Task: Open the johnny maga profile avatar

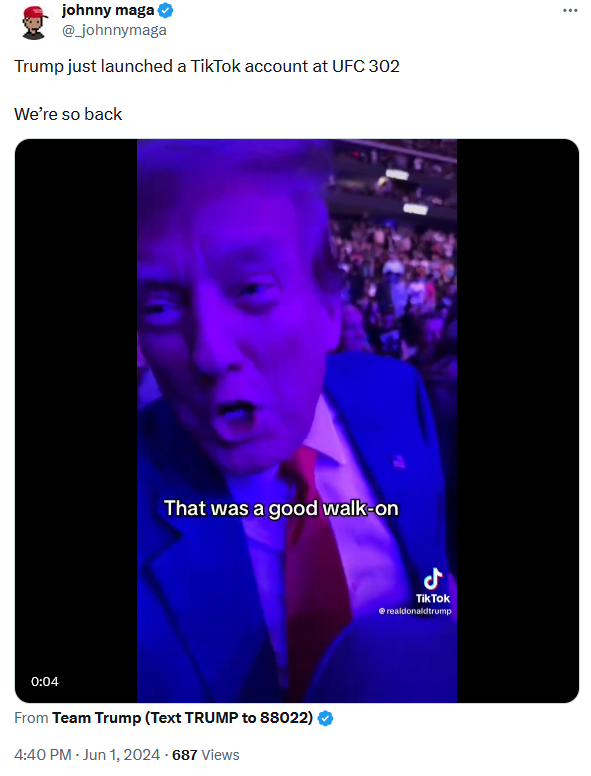Action: (34, 22)
